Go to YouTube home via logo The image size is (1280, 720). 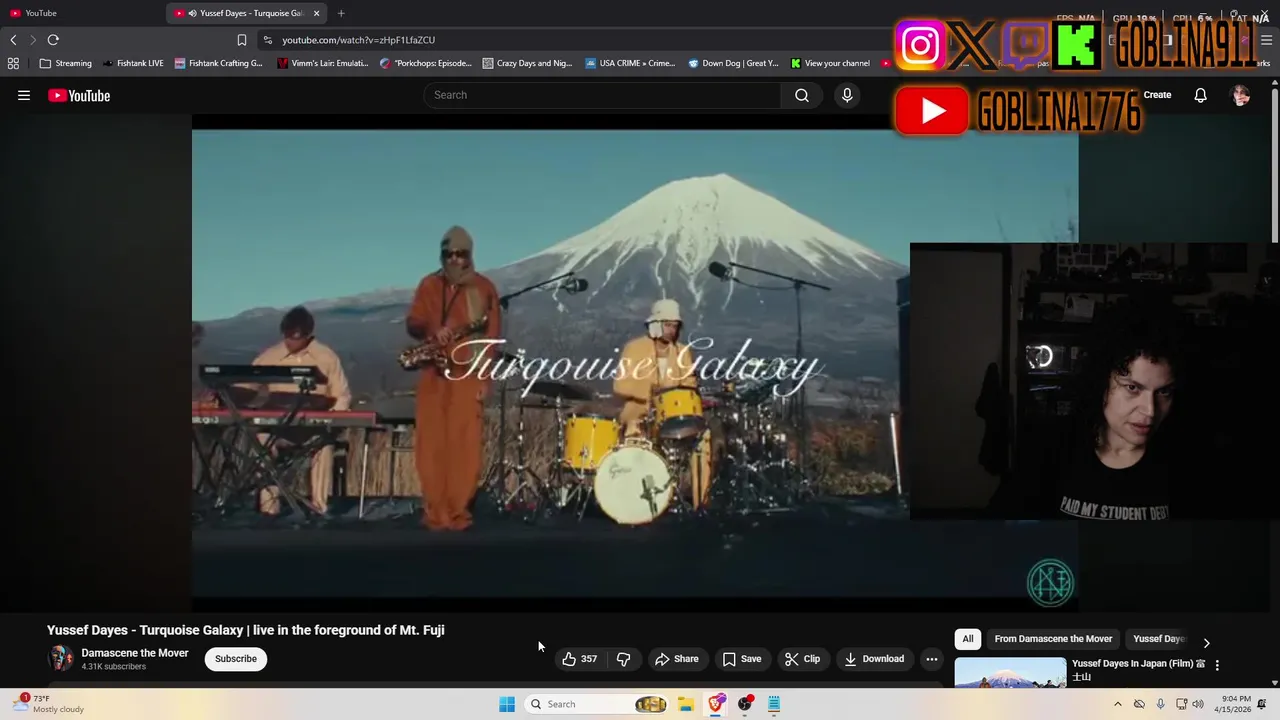pos(79,95)
